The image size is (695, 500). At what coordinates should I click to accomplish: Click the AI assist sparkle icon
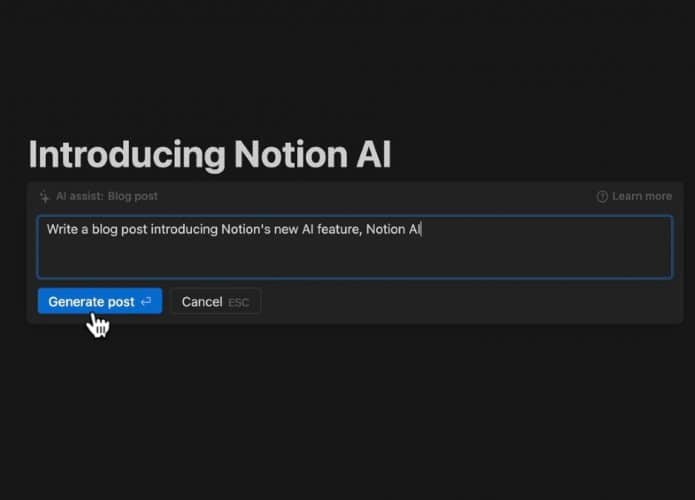[45, 196]
